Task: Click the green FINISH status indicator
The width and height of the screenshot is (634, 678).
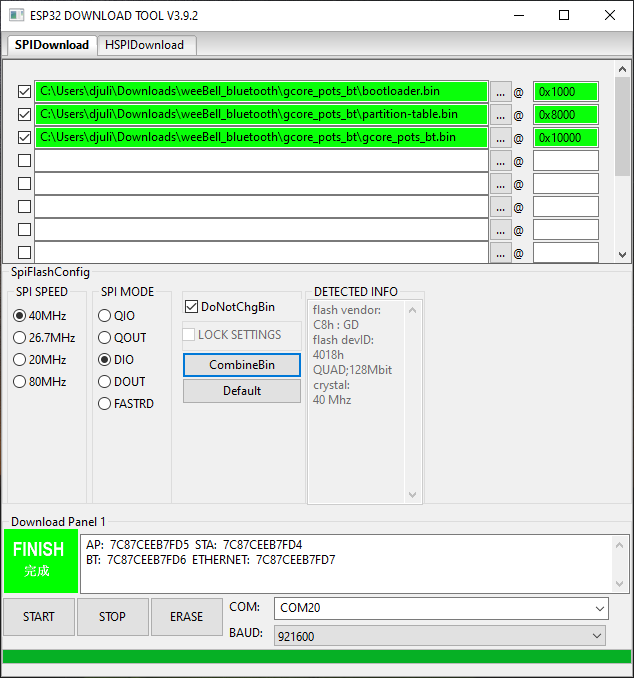Action: pyautogui.click(x=41, y=561)
